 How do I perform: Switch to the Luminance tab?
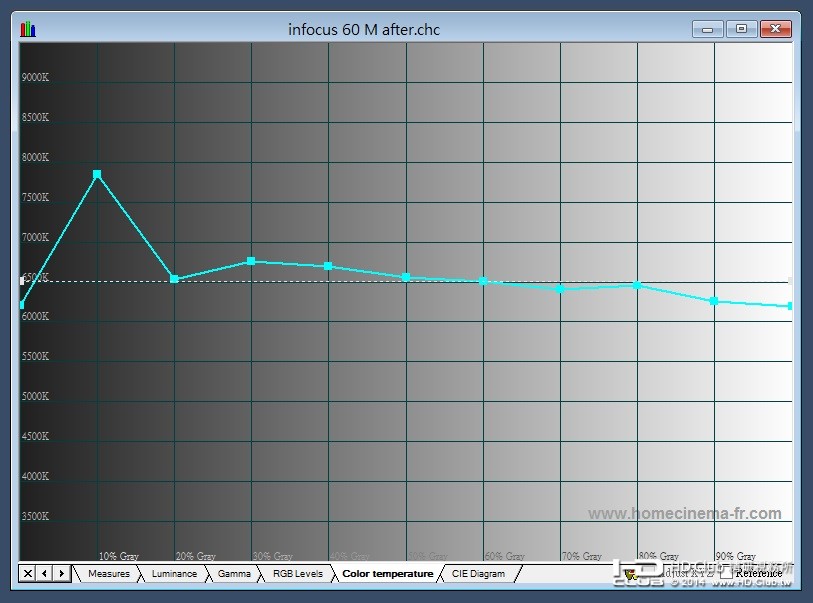[174, 573]
